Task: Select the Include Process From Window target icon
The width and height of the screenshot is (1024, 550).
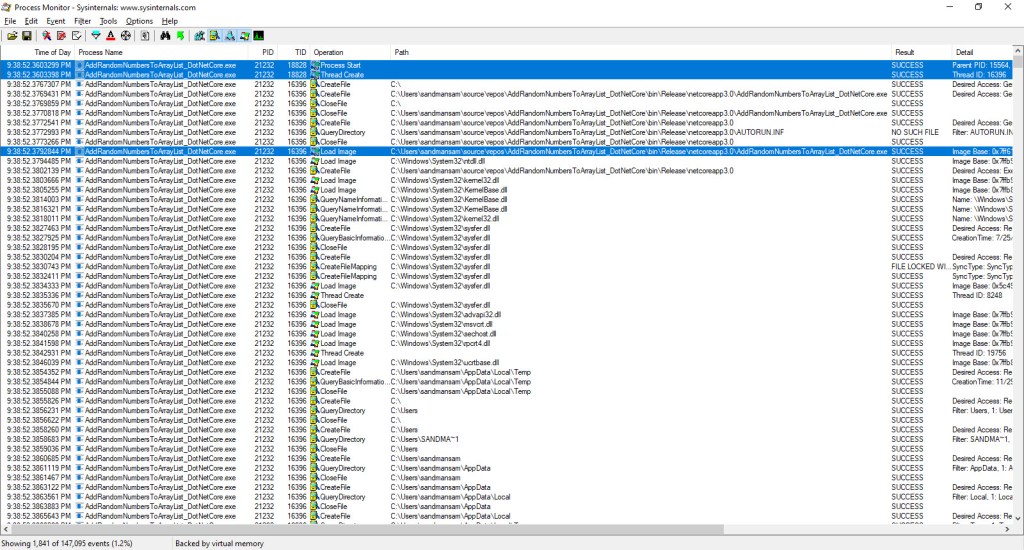Action: coord(125,35)
